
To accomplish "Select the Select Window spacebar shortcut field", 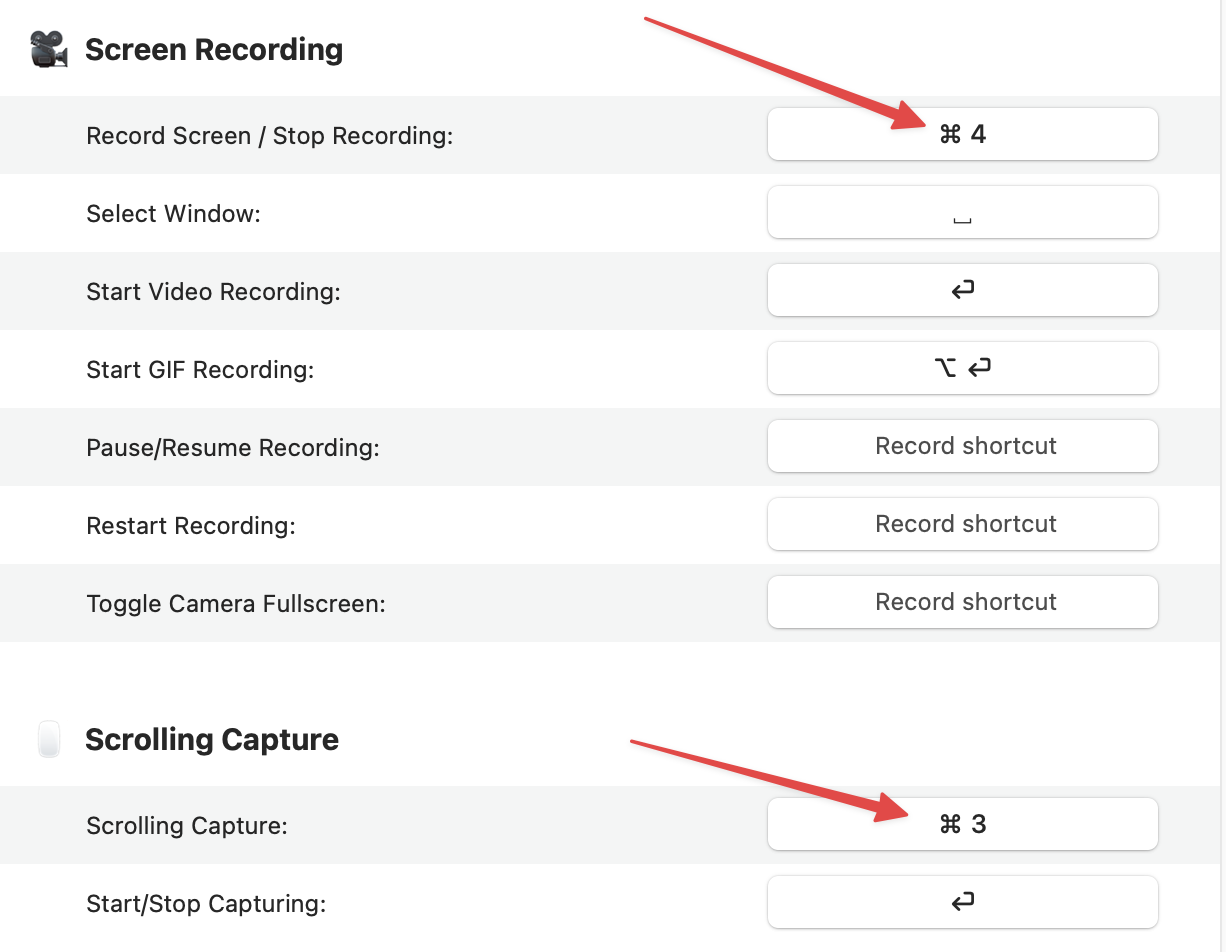I will [962, 212].
